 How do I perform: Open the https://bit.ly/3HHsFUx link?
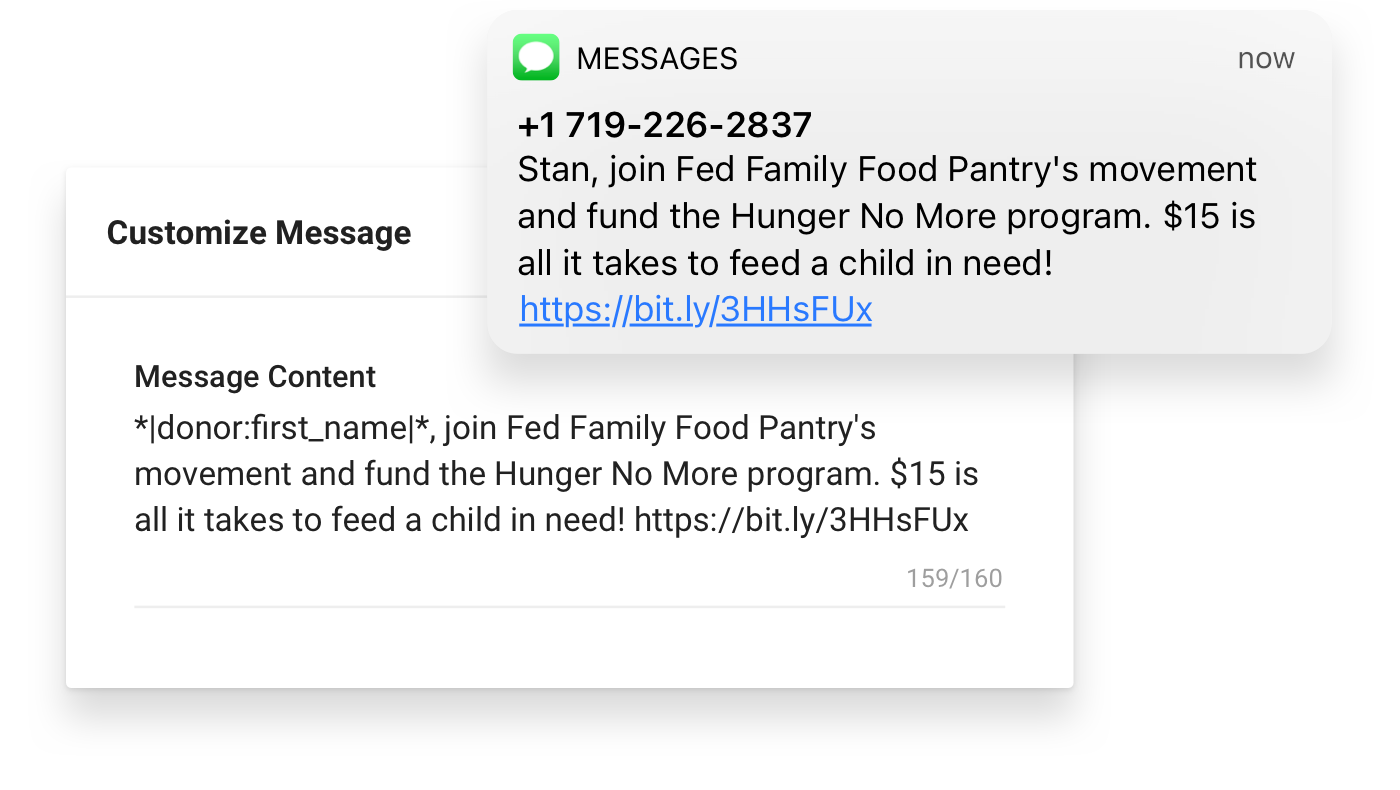(694, 309)
